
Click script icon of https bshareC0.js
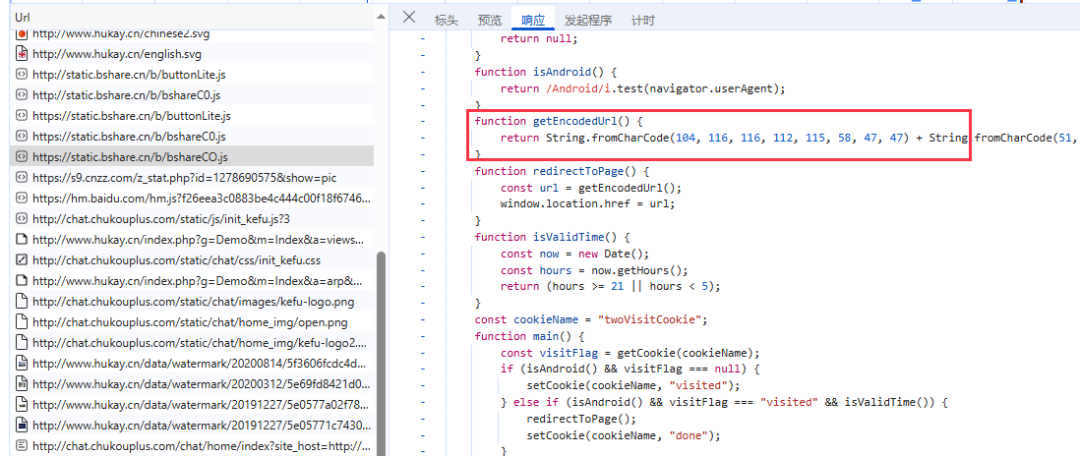21,136
